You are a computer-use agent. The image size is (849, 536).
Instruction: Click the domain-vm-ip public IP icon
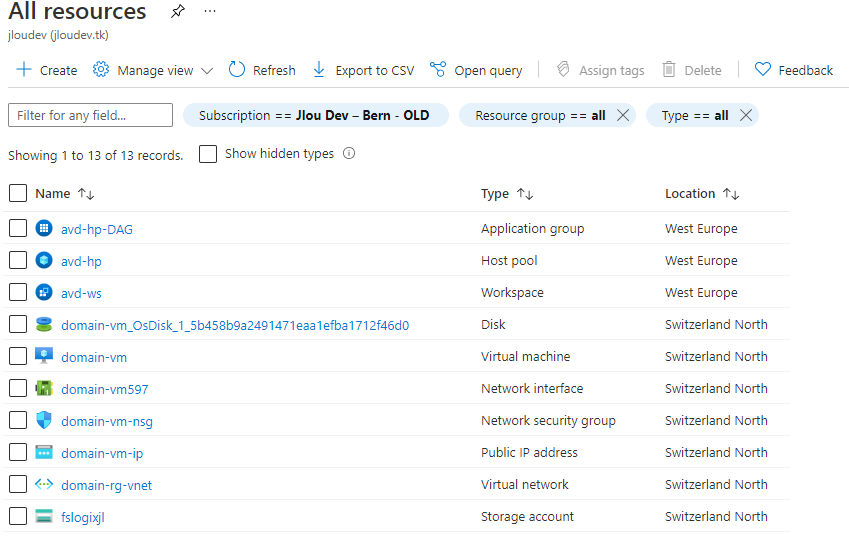coord(44,452)
